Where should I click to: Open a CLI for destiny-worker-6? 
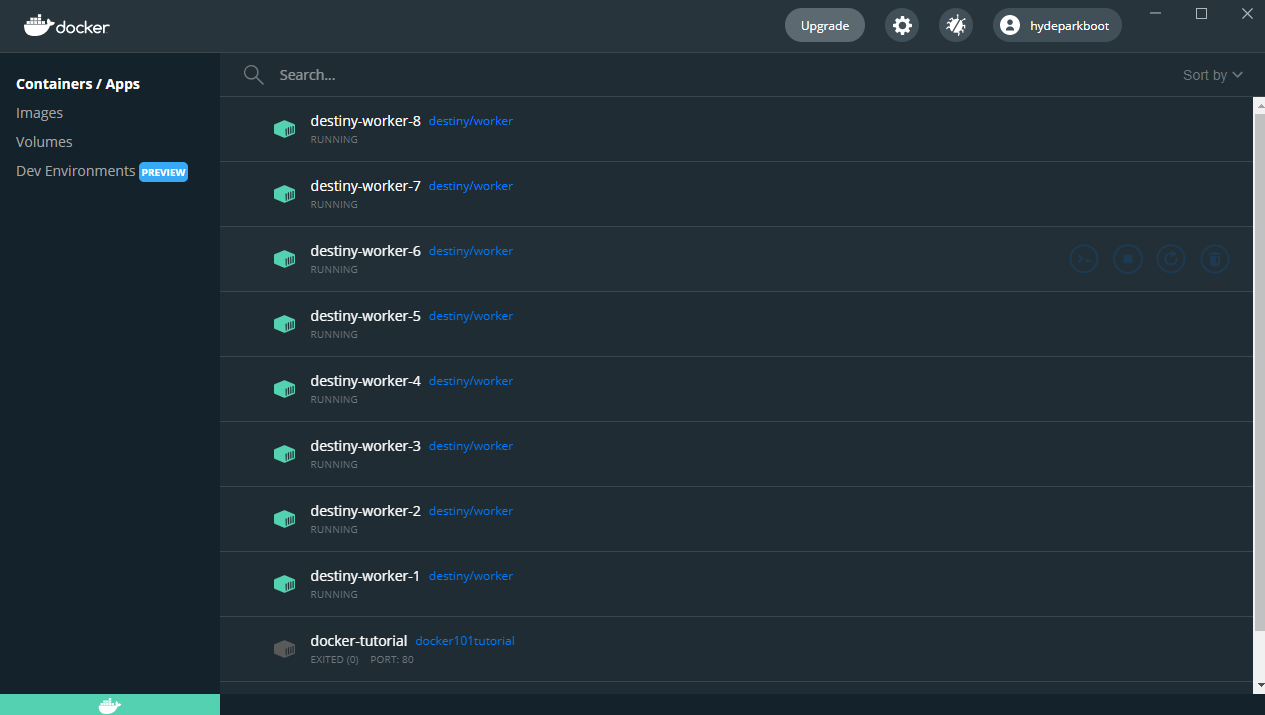pos(1084,259)
